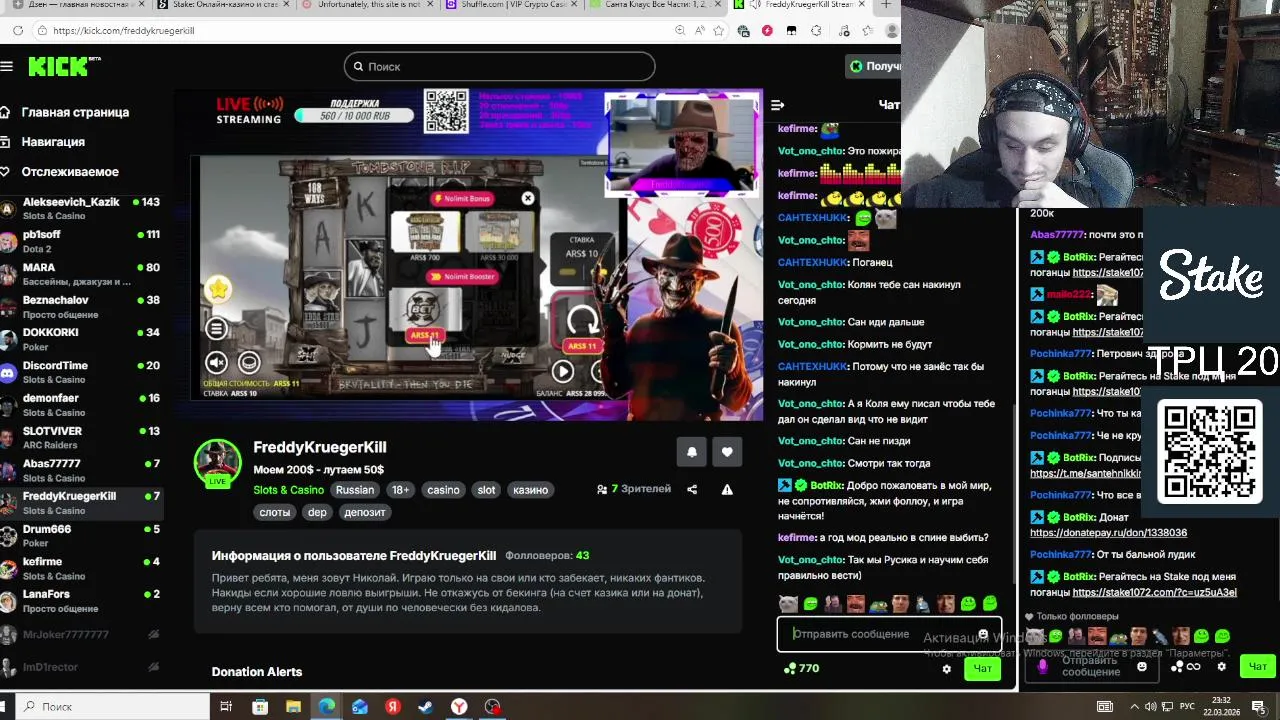Open demonfaer channel in sidebar
The width and height of the screenshot is (1280, 720).
pos(81,405)
